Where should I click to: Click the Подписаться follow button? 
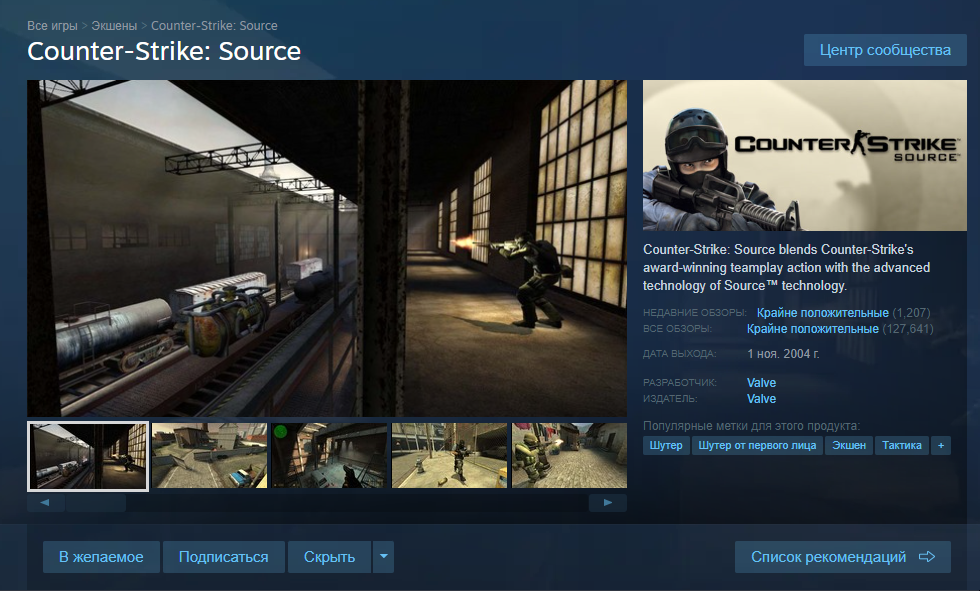224,557
